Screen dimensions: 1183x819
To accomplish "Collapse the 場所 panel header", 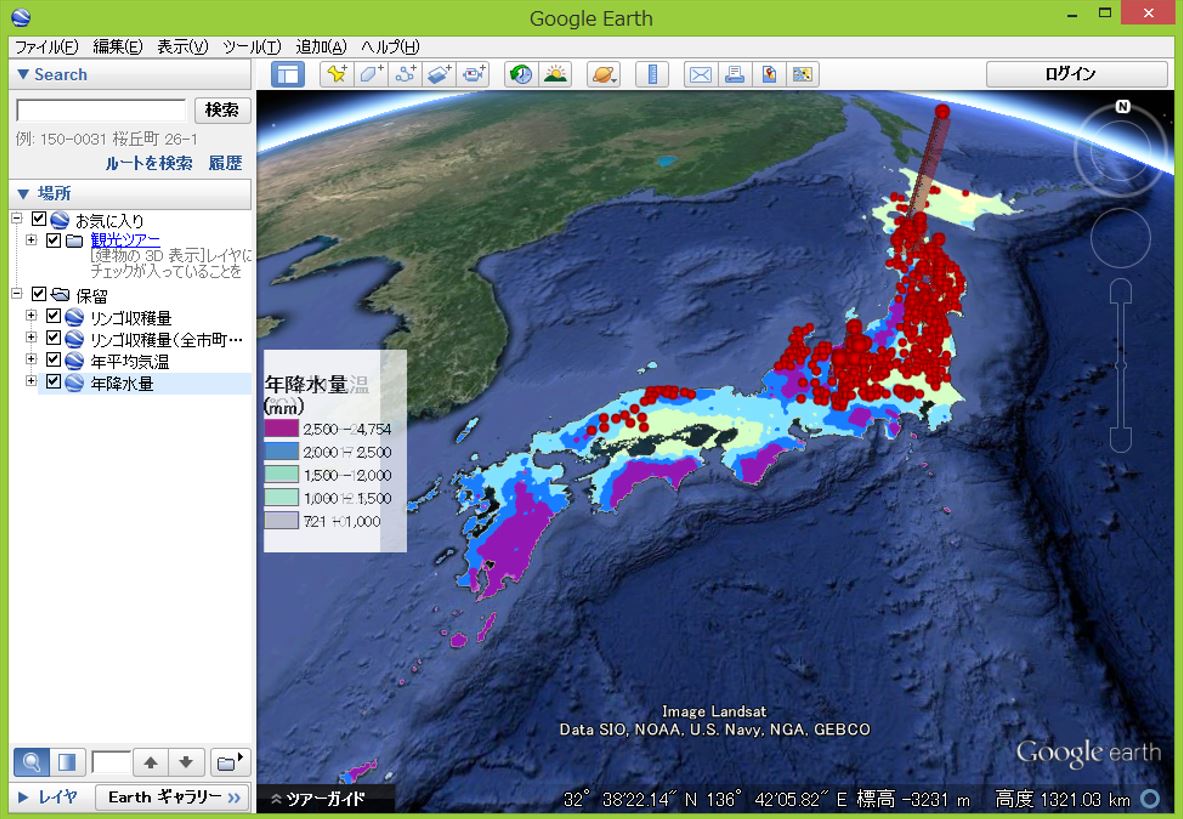I will click(x=130, y=193).
